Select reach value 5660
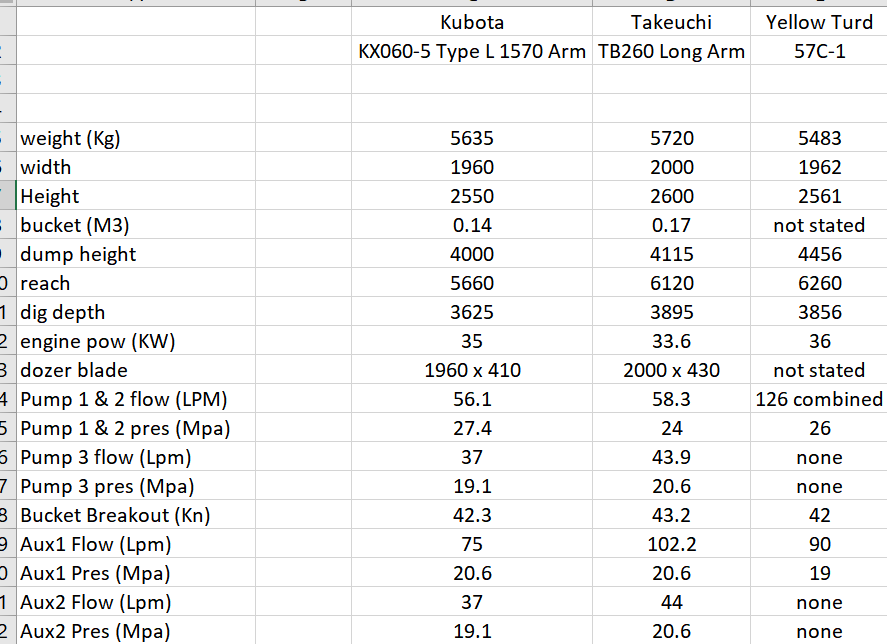This screenshot has height=644, width=887. 472,283
